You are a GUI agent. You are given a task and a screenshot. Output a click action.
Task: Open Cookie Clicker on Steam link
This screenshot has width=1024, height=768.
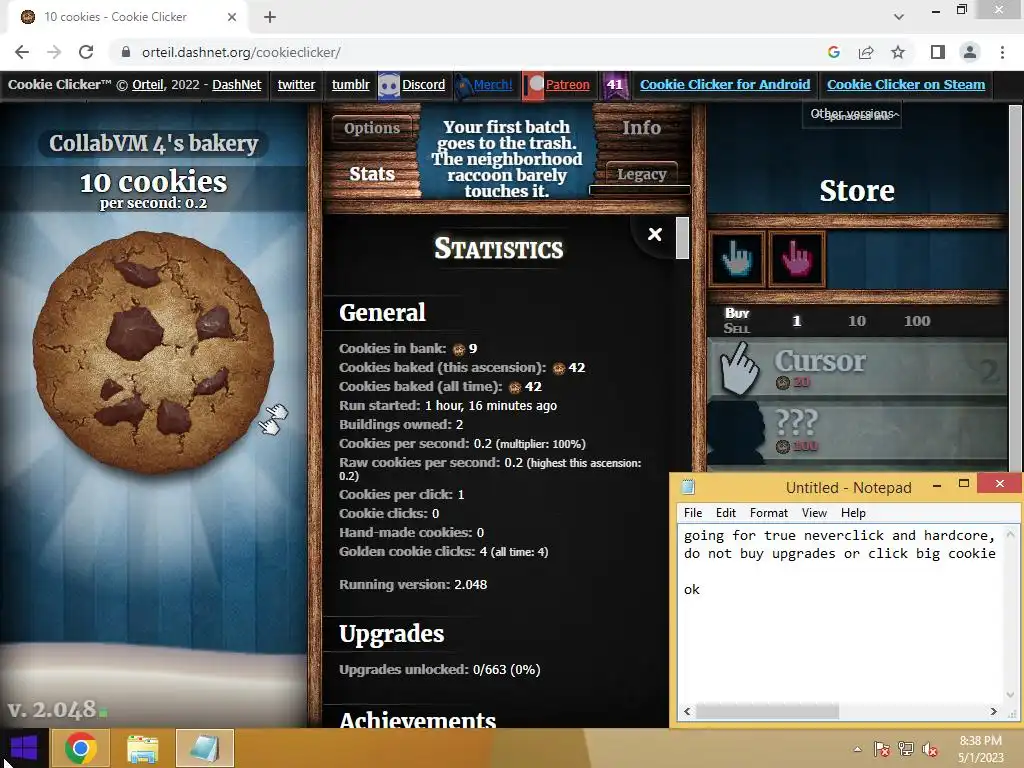(x=906, y=84)
